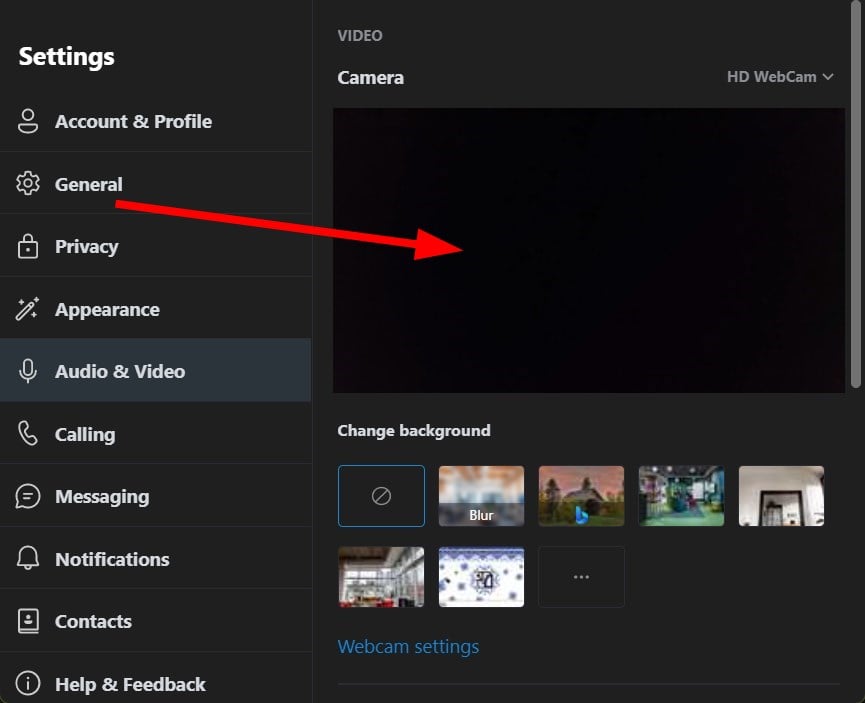Expand more backgrounds with ellipsis tile
This screenshot has width=865, height=703.
click(581, 577)
